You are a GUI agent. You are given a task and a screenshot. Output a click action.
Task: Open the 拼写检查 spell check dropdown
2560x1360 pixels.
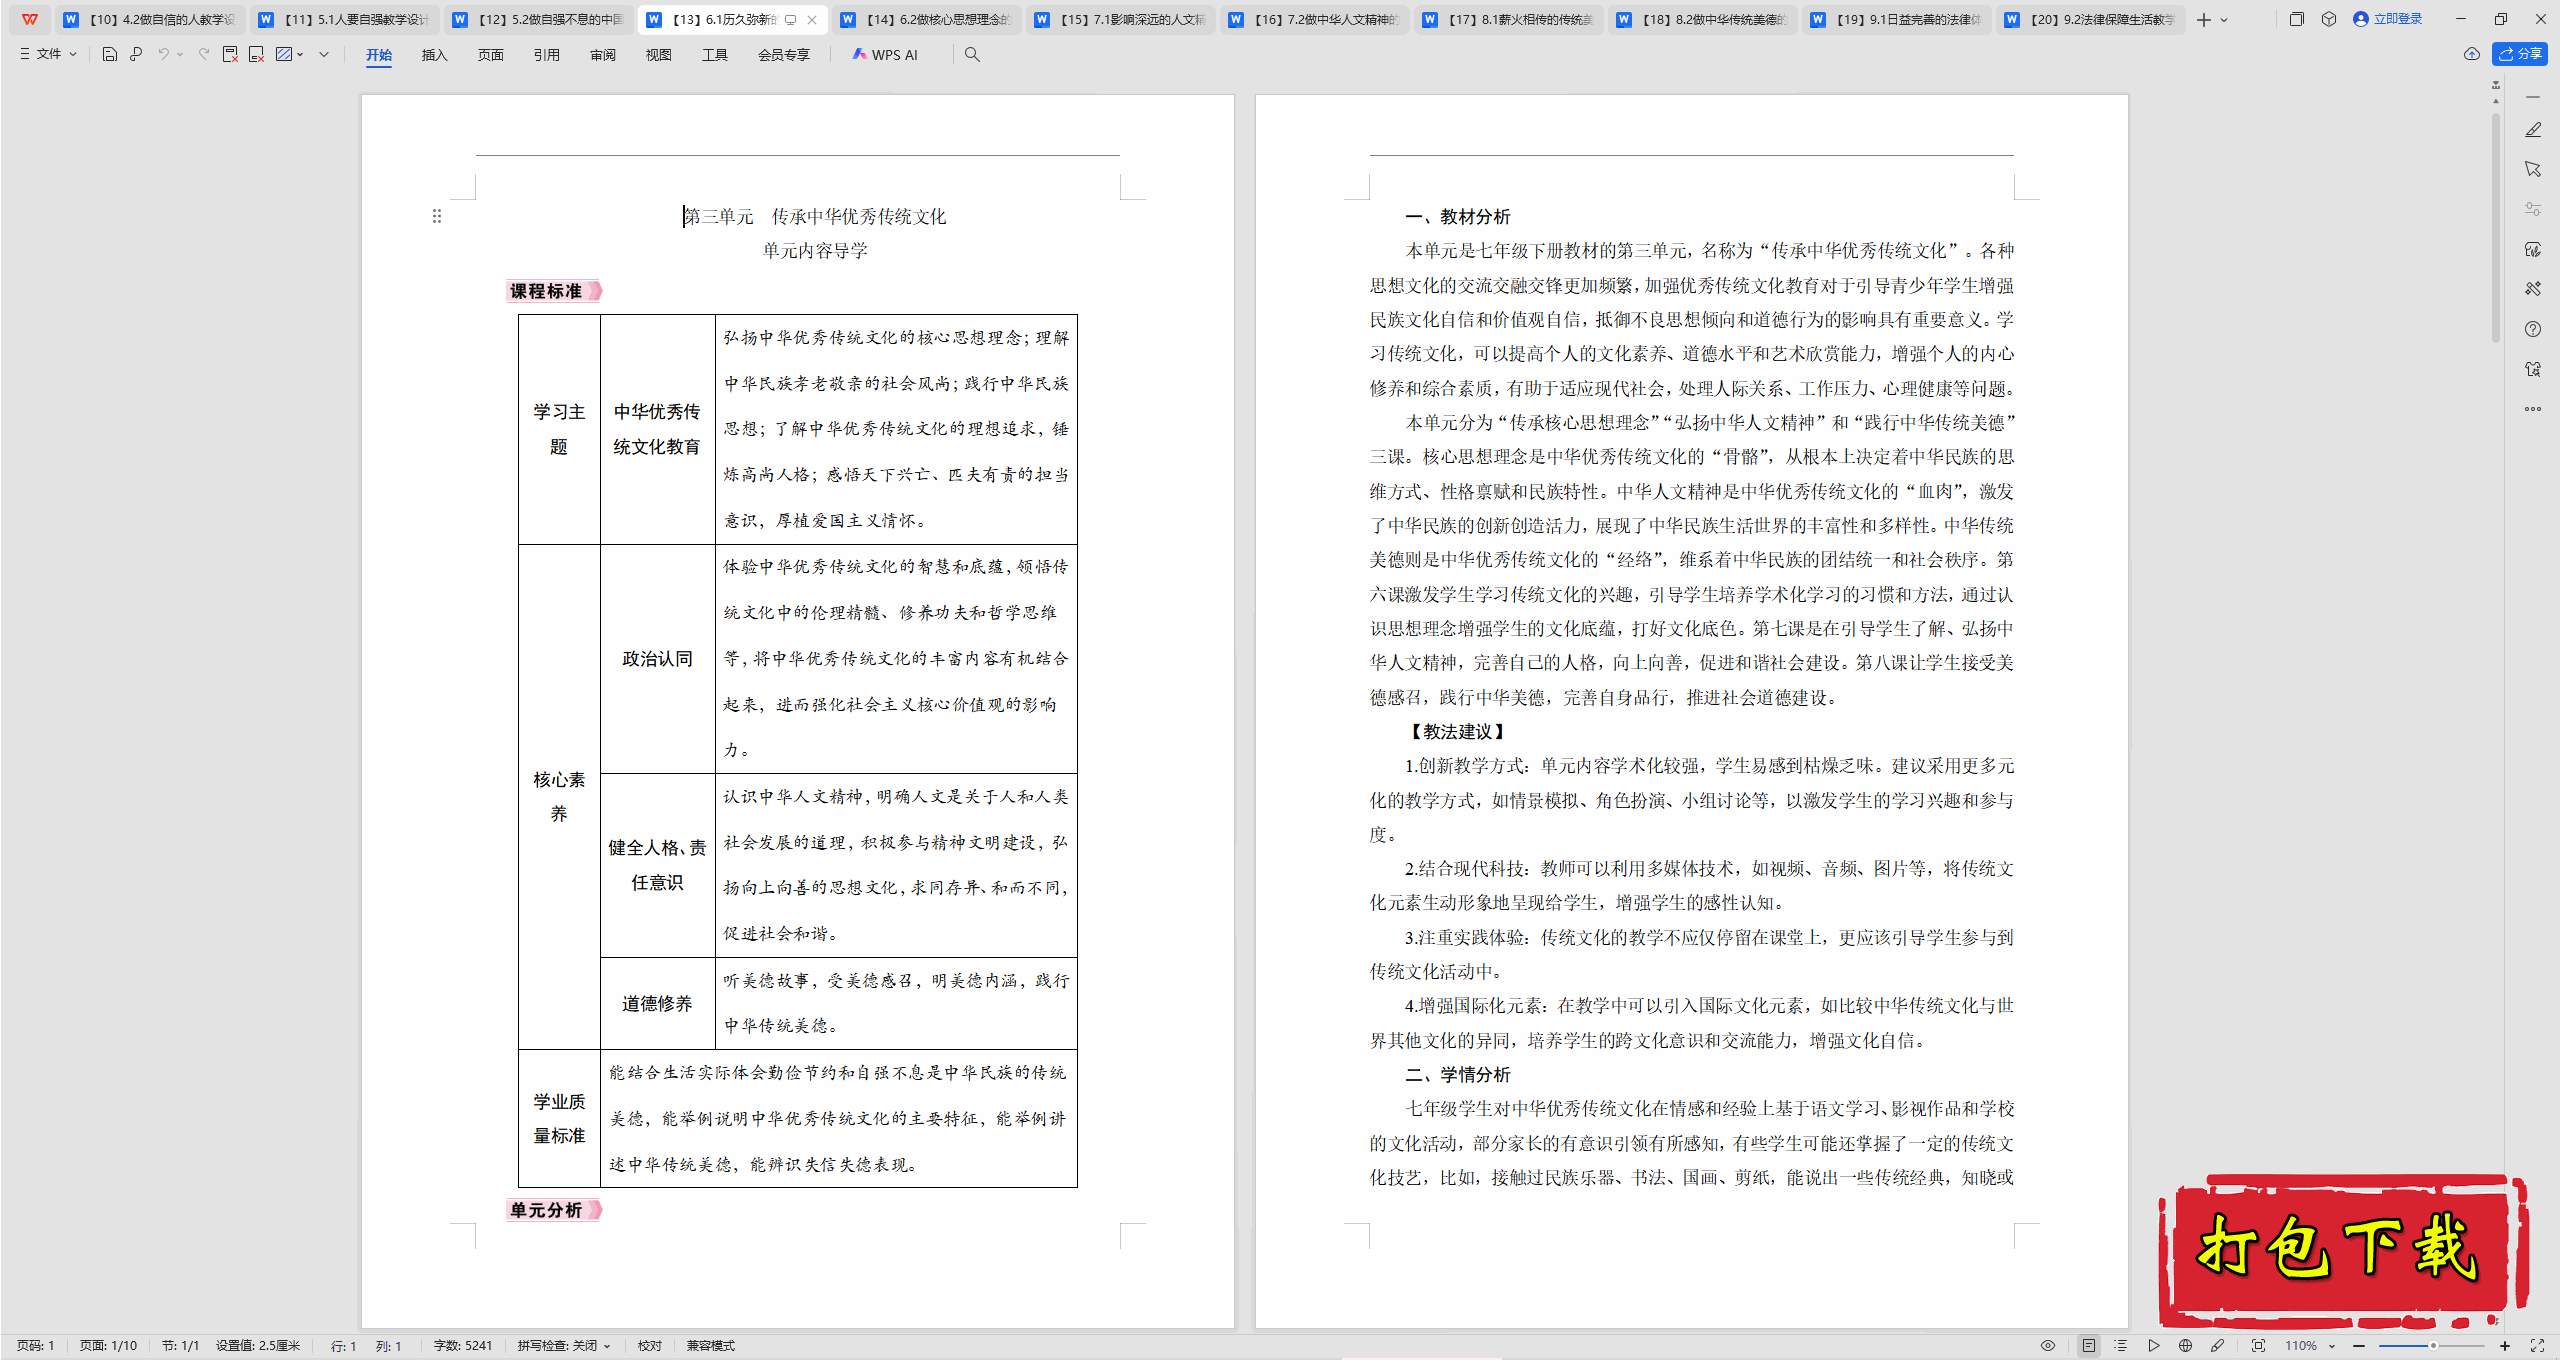[x=564, y=1346]
